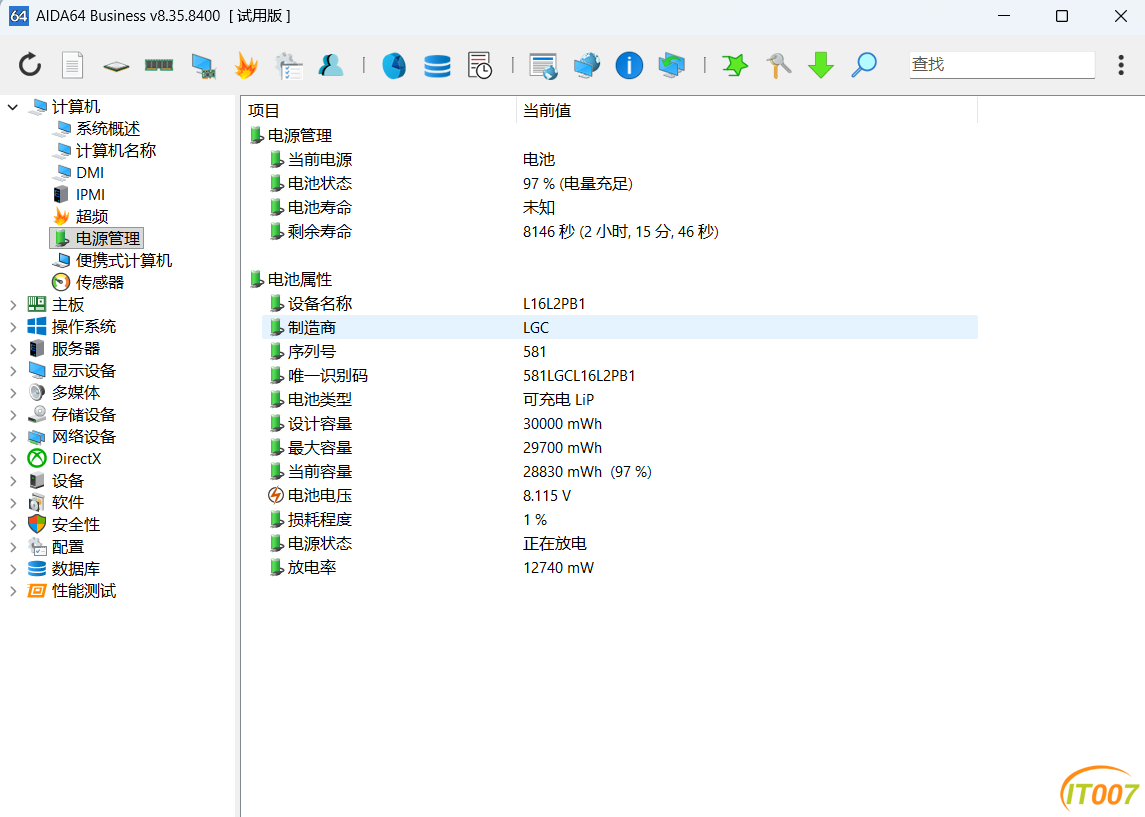Viewport: 1145px width, 817px height.
Task: Expand the 多媒体 tree node
Action: 12,393
